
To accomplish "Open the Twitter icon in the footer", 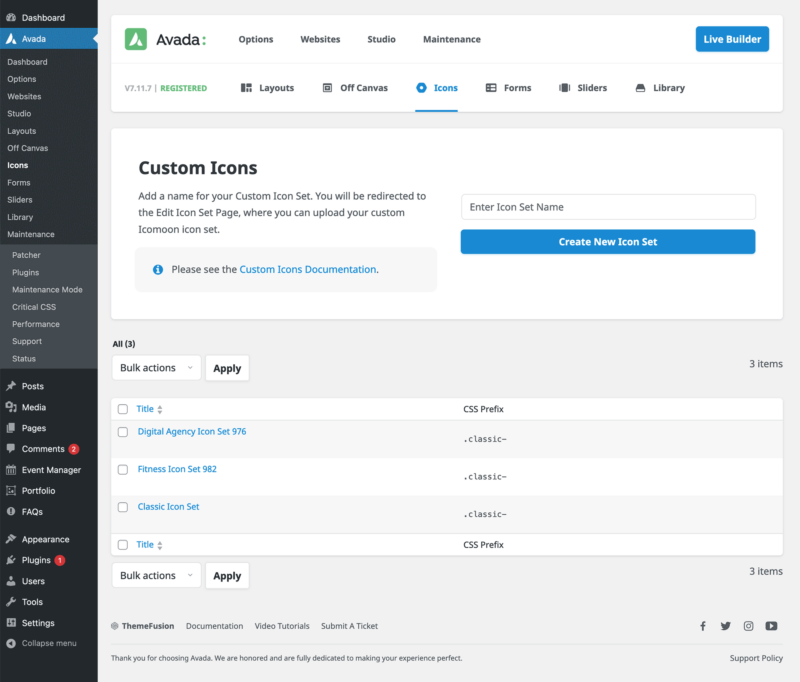I will pyautogui.click(x=725, y=626).
